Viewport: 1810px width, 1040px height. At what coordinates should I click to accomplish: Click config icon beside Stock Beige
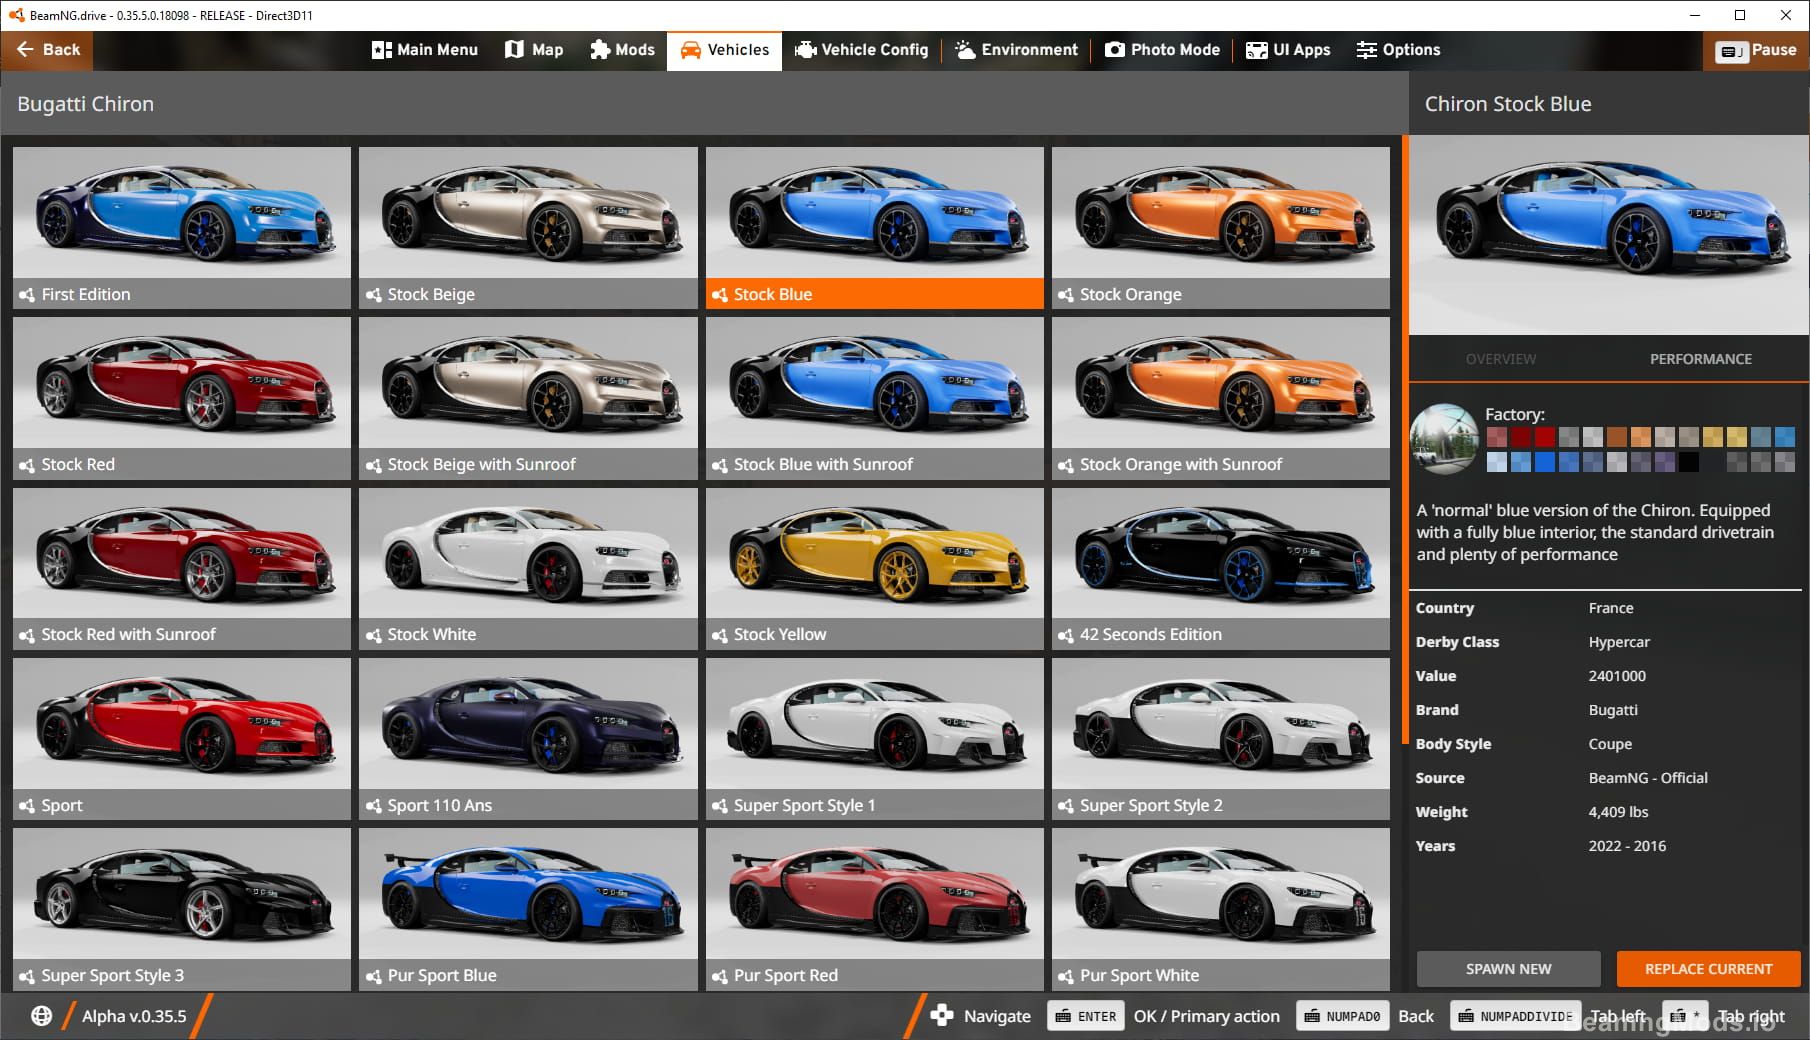pyautogui.click(x=373, y=295)
